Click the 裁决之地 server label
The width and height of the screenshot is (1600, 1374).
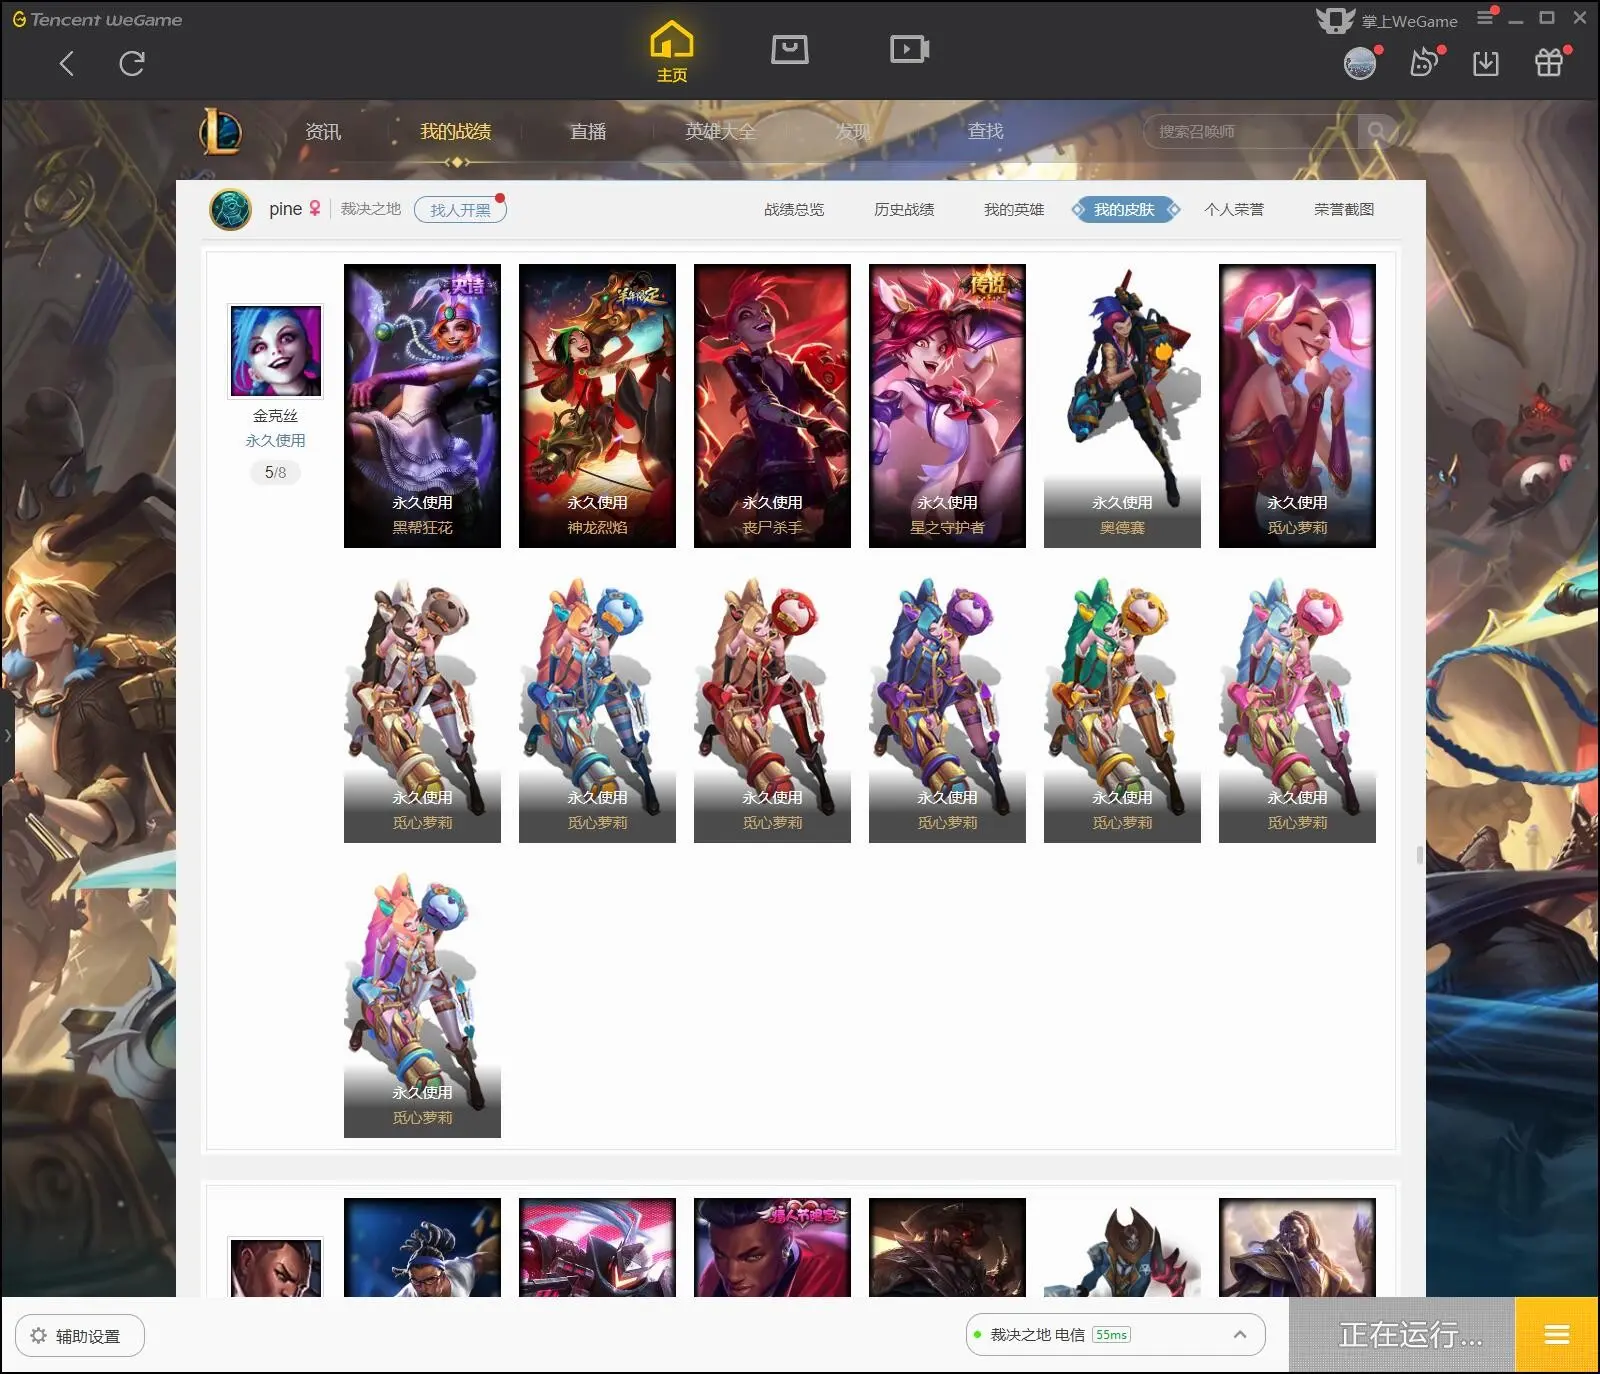coord(371,209)
